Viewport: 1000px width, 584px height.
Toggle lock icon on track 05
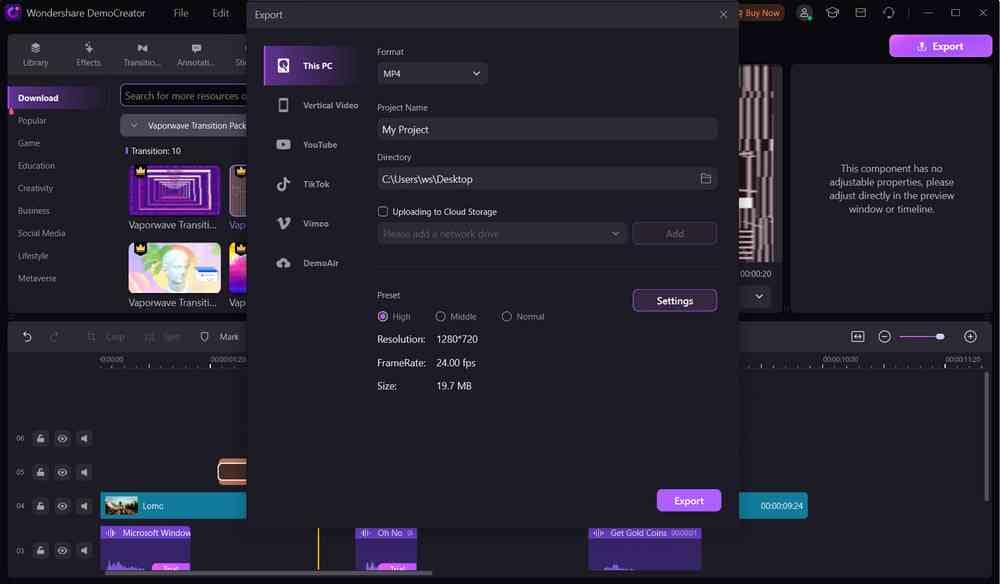tap(40, 472)
